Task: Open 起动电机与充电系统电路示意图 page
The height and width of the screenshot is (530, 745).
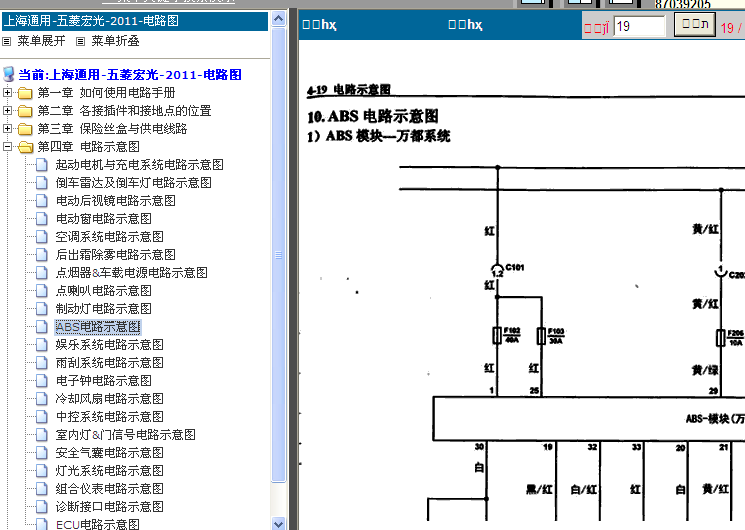Action: [139, 165]
